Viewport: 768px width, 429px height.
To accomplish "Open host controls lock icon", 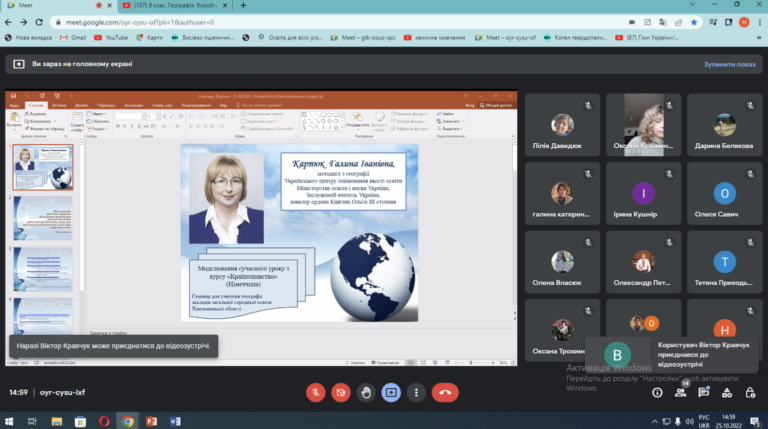I will 750,392.
